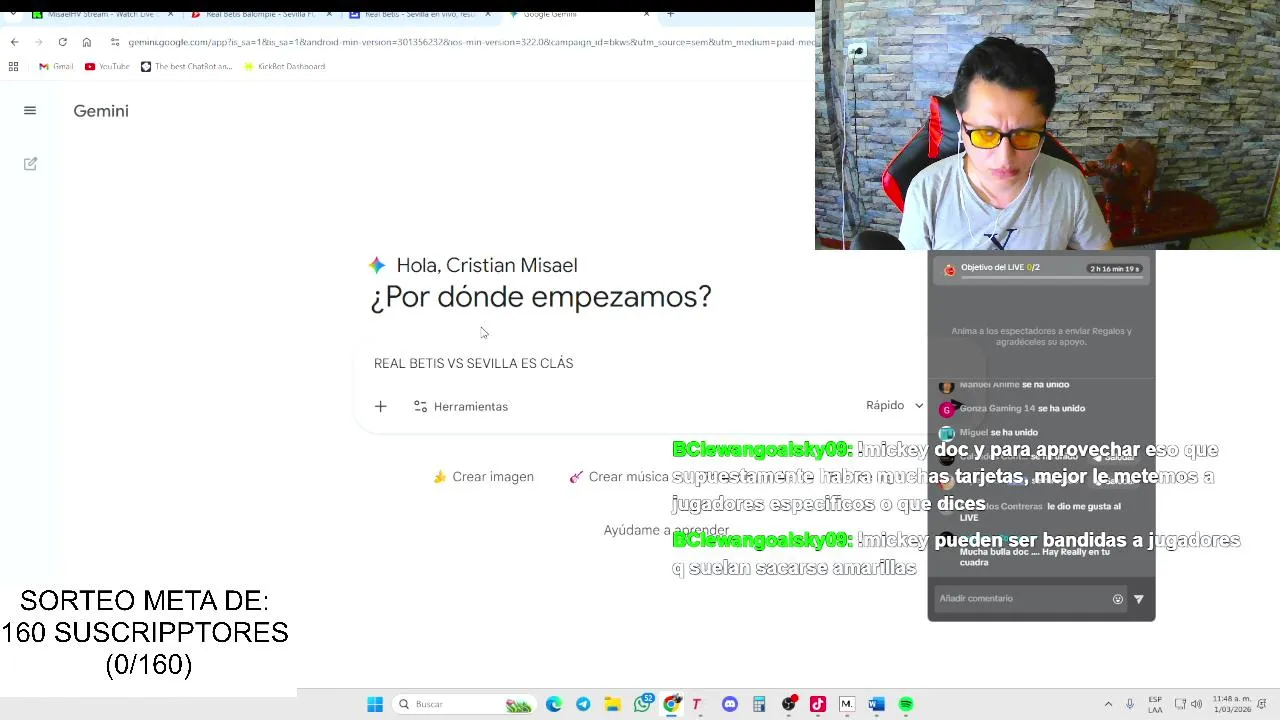Click the Objetivo del LIVE progress bar
Screen dimensions: 1280x720
coord(1050,277)
